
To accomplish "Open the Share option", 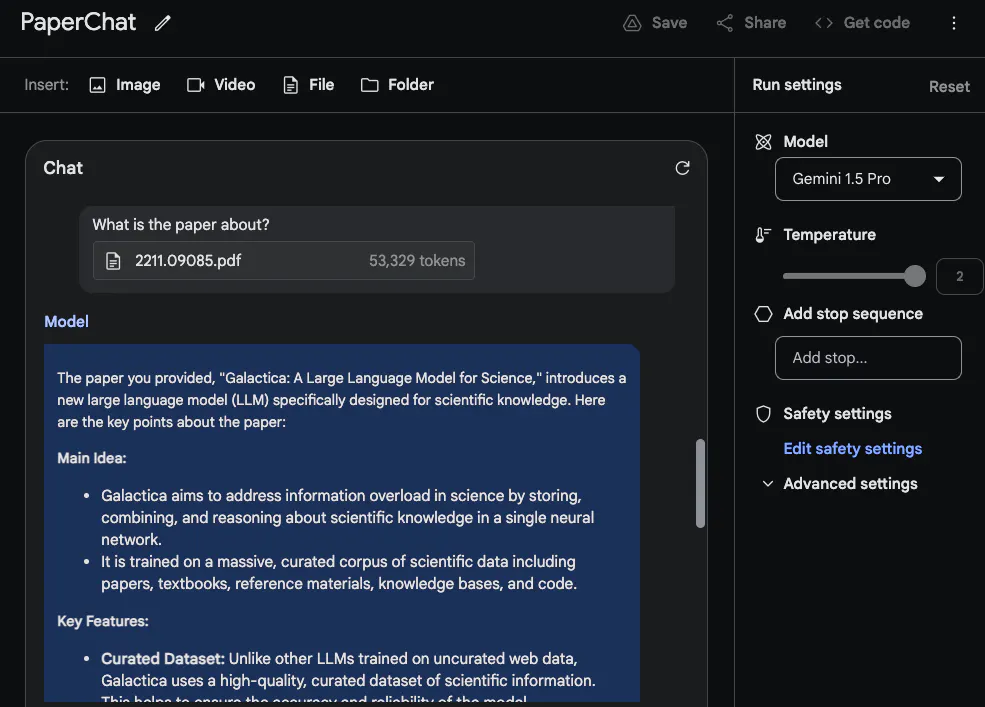I will pyautogui.click(x=751, y=23).
